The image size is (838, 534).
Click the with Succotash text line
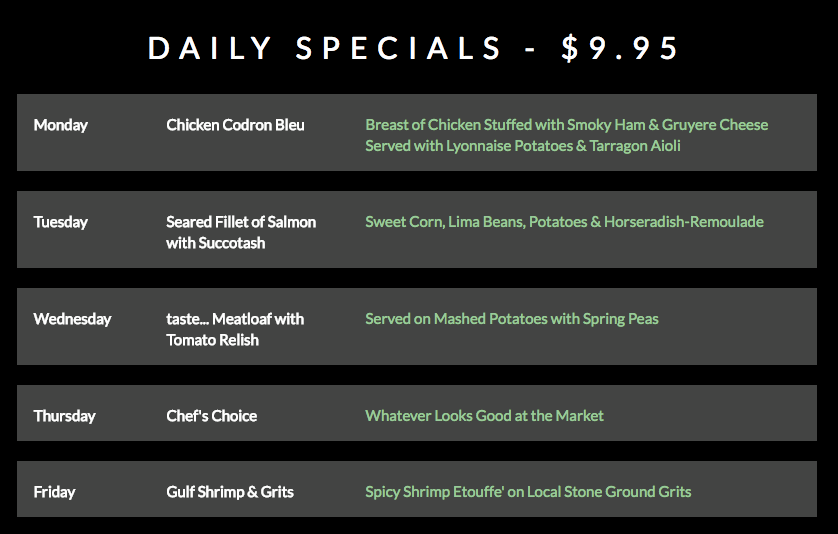pos(215,243)
